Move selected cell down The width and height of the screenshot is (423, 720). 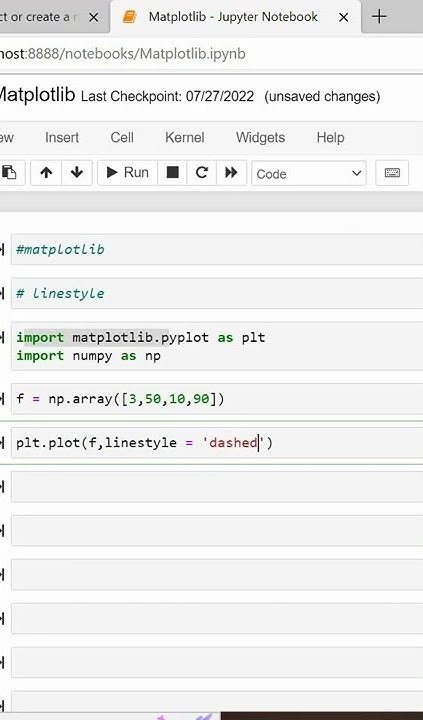coord(77,173)
